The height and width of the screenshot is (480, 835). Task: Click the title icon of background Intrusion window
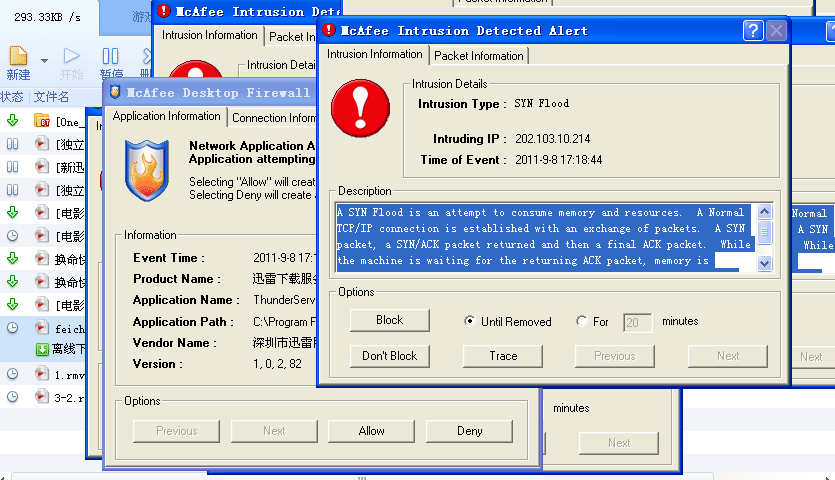pos(163,11)
